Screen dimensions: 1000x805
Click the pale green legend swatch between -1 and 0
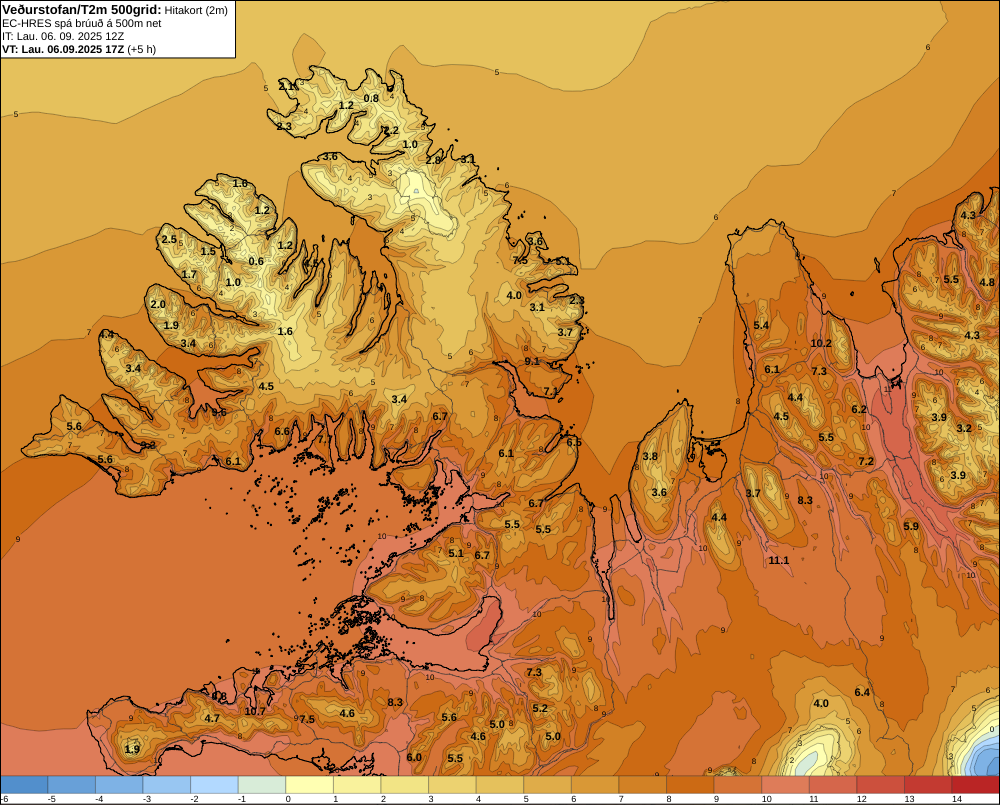coord(261,785)
